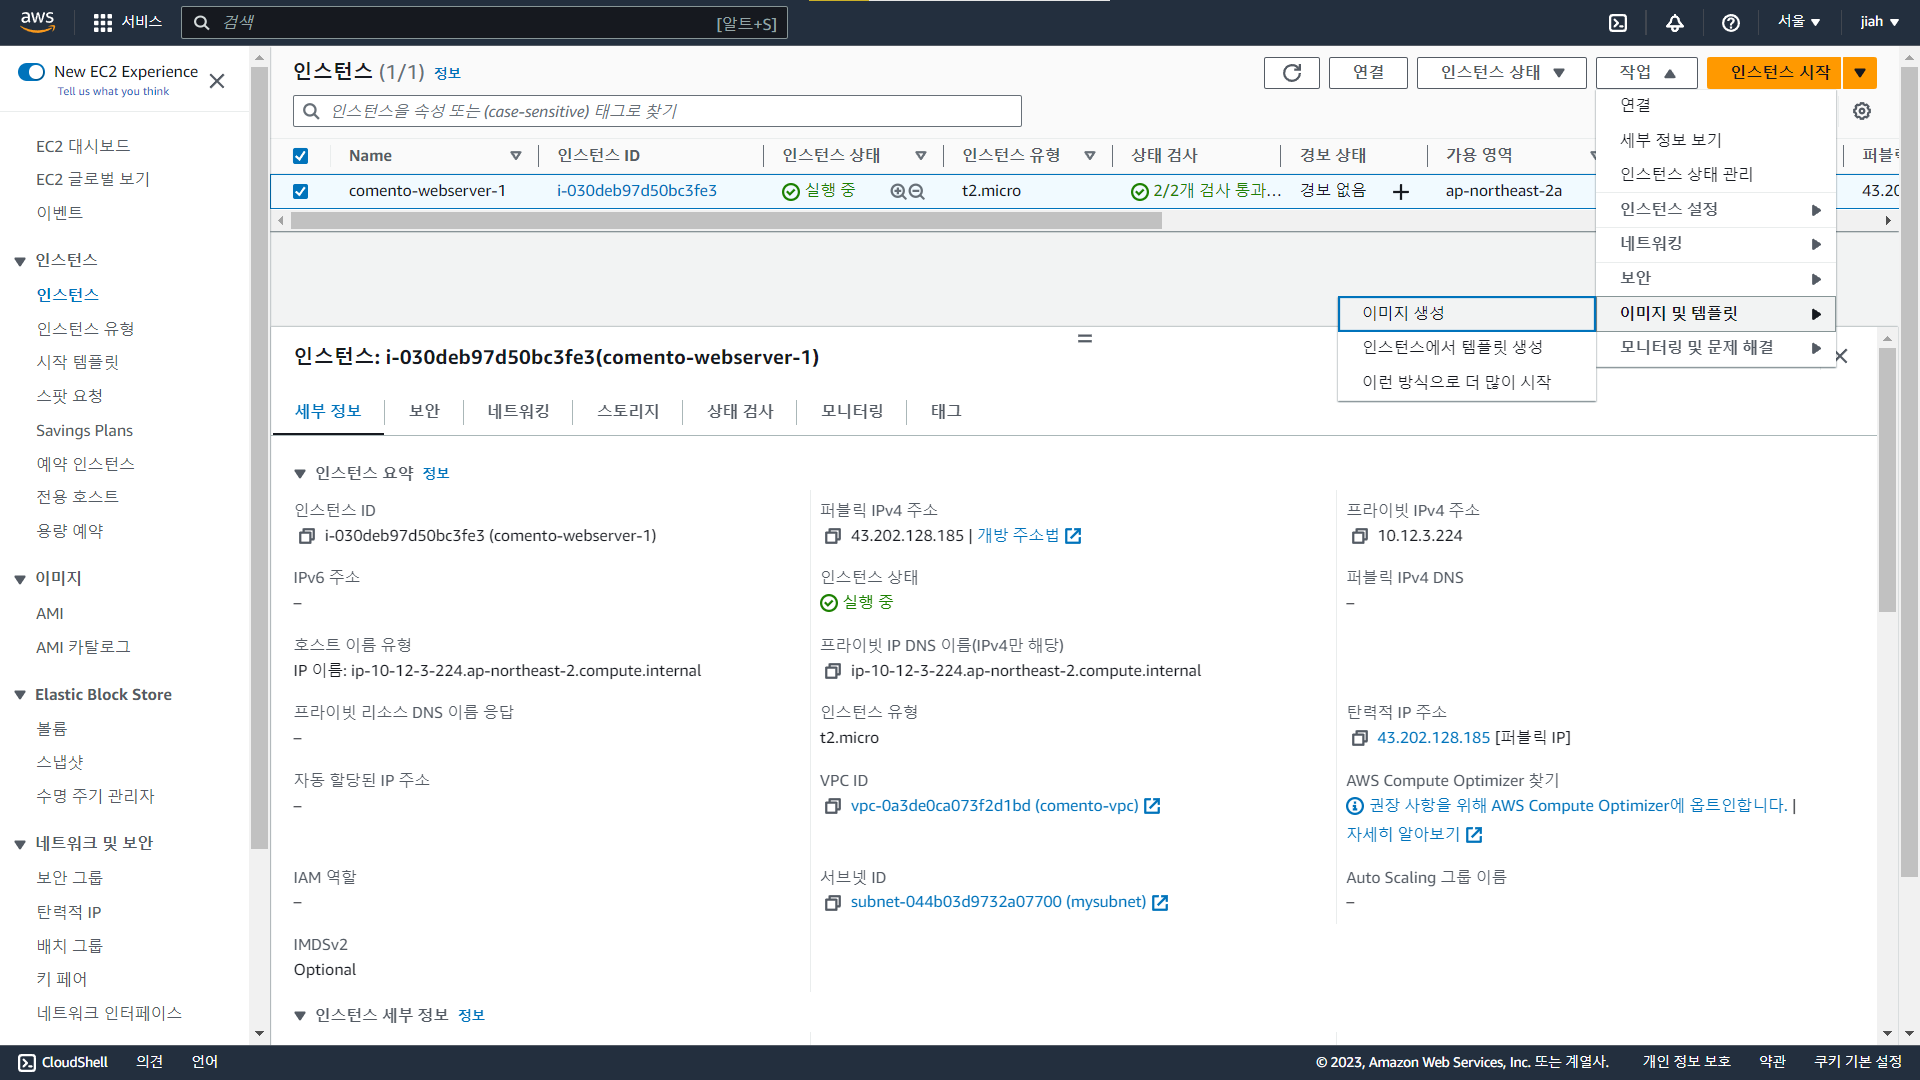This screenshot has height=1080, width=1920.
Task: Click the AWS global search box
Action: point(484,22)
